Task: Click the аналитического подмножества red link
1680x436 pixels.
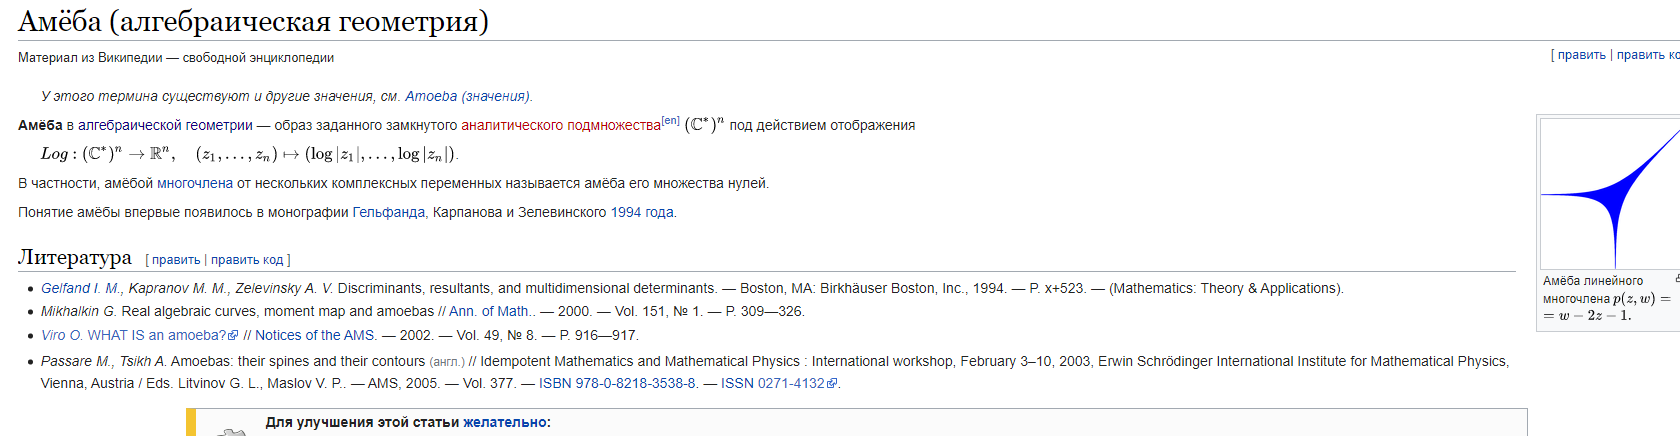Action: 561,125
